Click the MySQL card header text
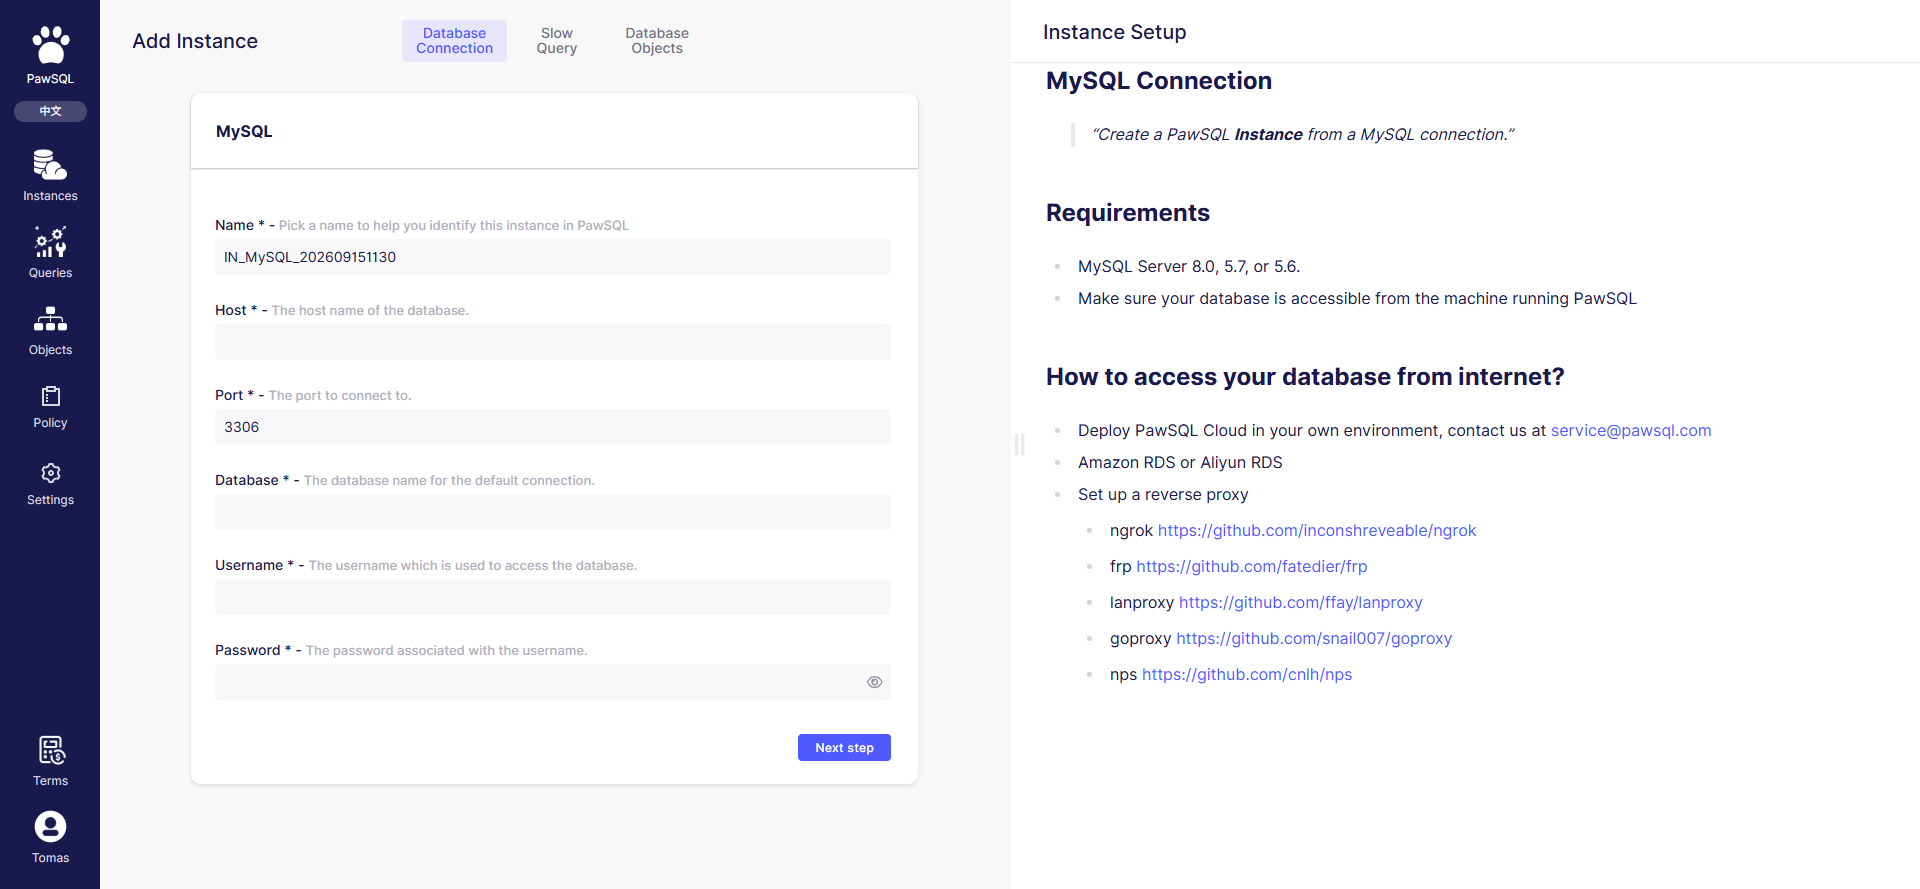The width and height of the screenshot is (1920, 889). (244, 131)
